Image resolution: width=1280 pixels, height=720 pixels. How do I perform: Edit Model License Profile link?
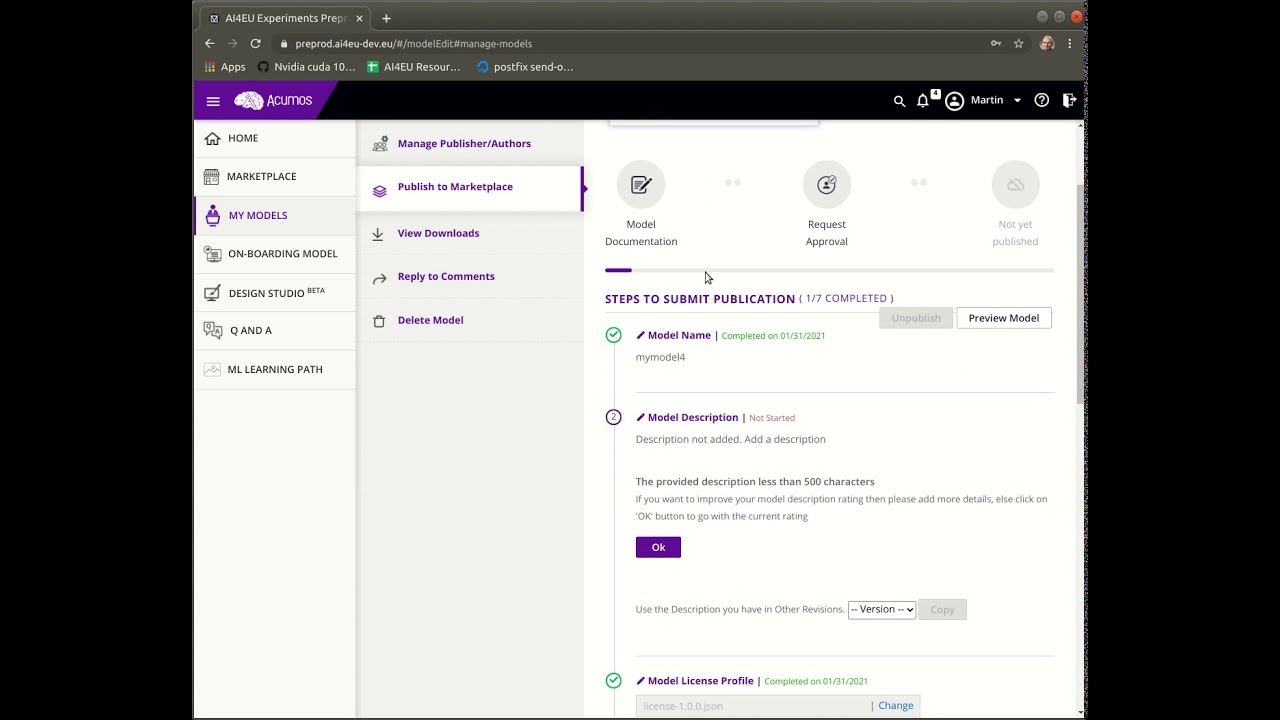point(695,681)
